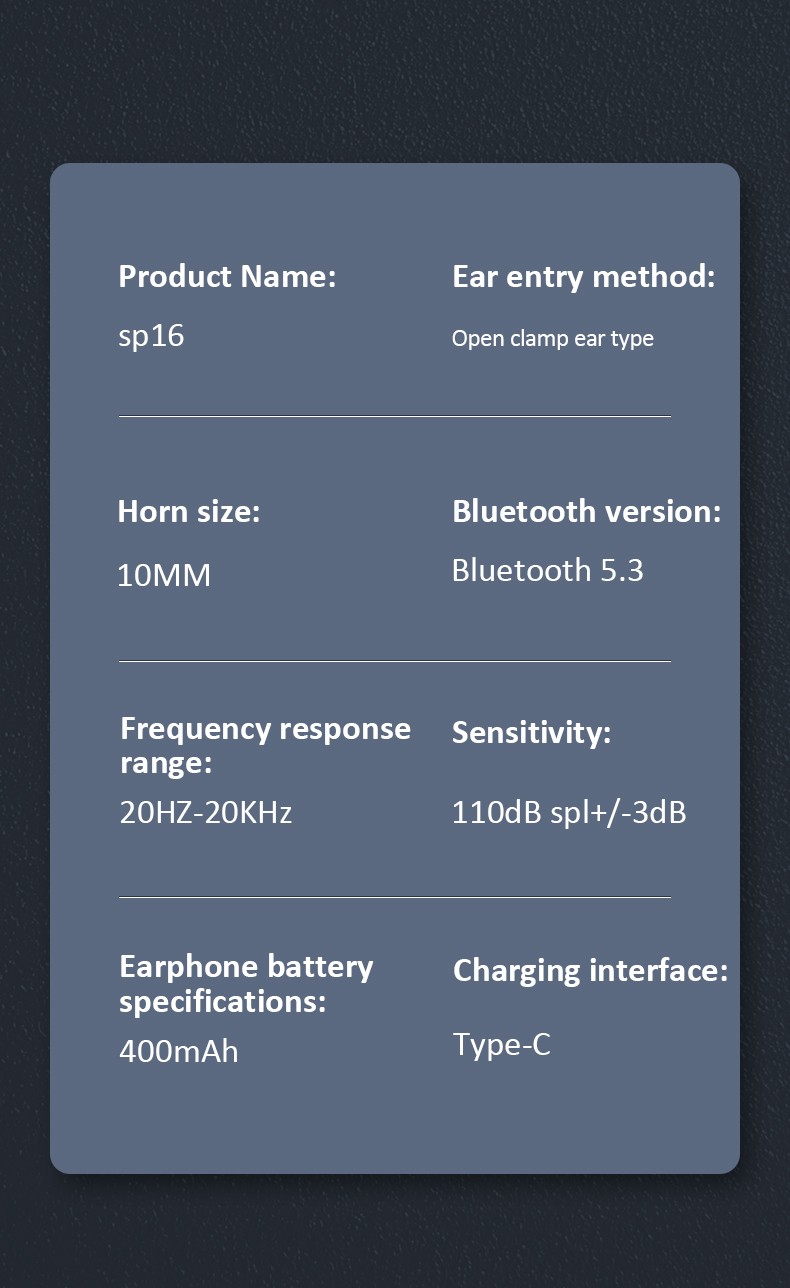Select the "110dB spl+/-3dB" sensitivity value
The height and width of the screenshot is (1288, 790).
point(569,811)
